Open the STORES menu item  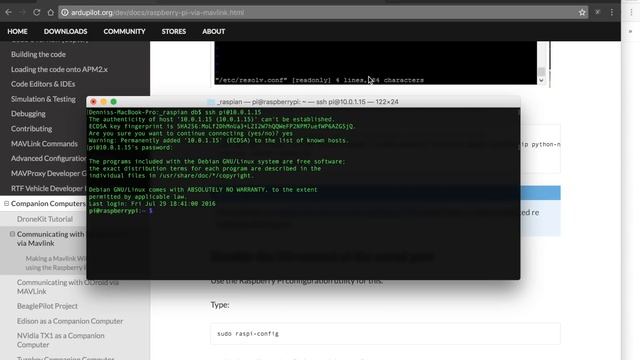pos(173,31)
